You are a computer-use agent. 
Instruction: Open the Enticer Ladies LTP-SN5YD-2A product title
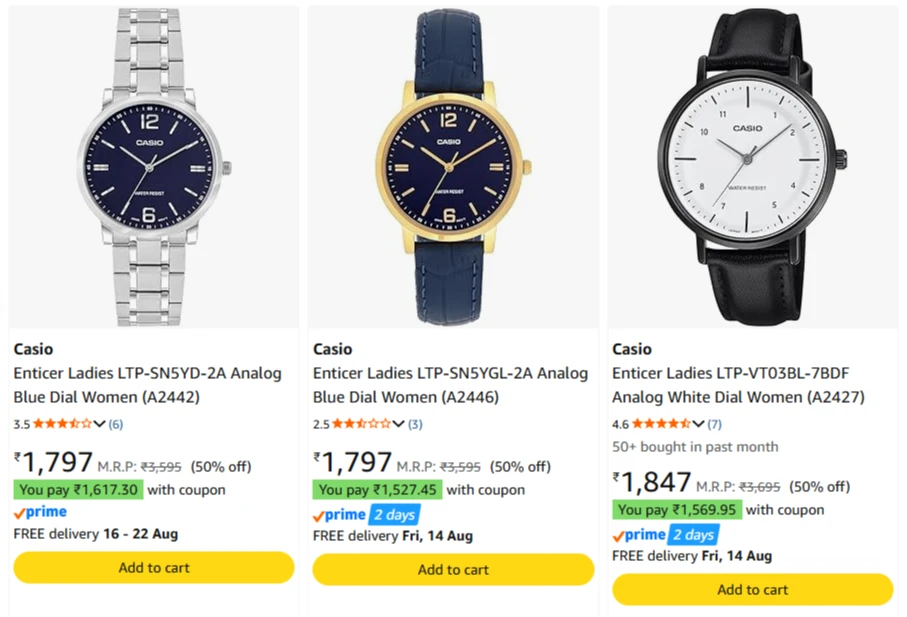pyautogui.click(x=148, y=385)
